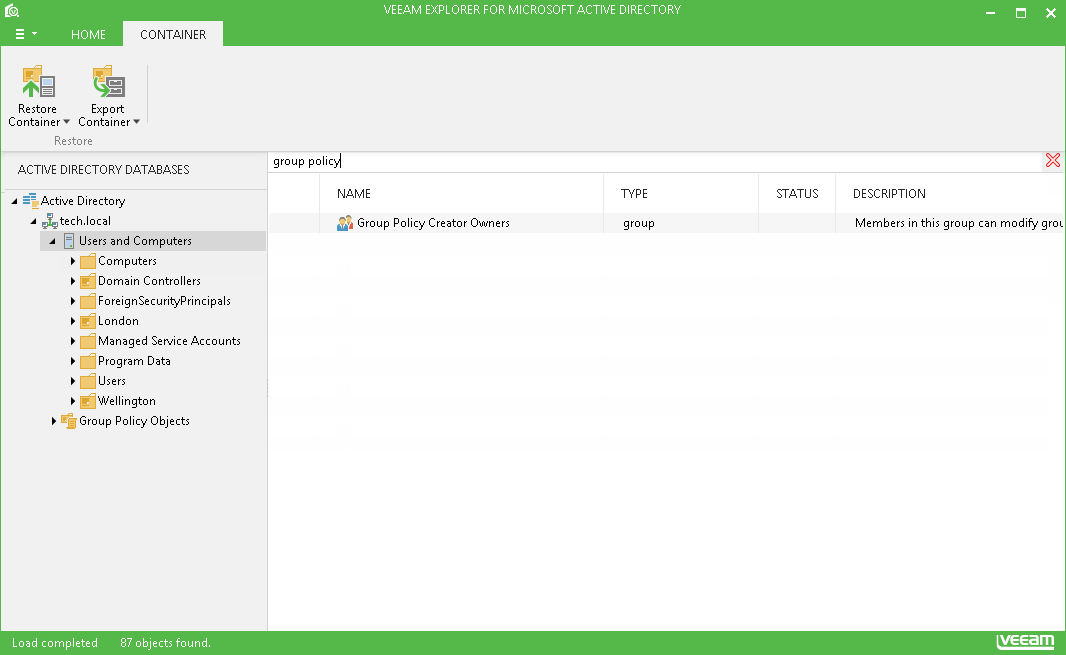Expand the ForeignSecurityPrincipals folder
Viewport: 1066px width, 655px height.
tap(73, 301)
